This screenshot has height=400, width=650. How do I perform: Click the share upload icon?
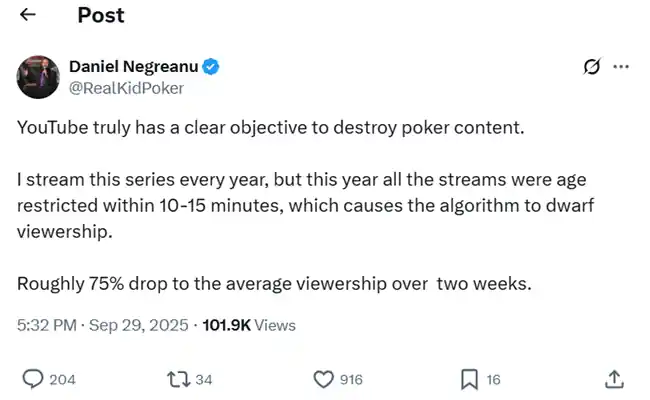615,379
